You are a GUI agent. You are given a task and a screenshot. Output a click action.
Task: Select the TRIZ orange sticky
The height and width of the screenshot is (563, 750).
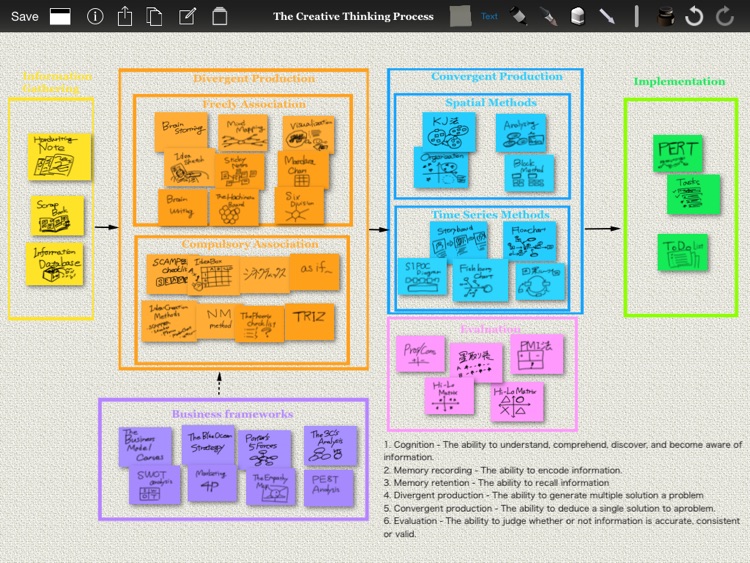point(309,321)
